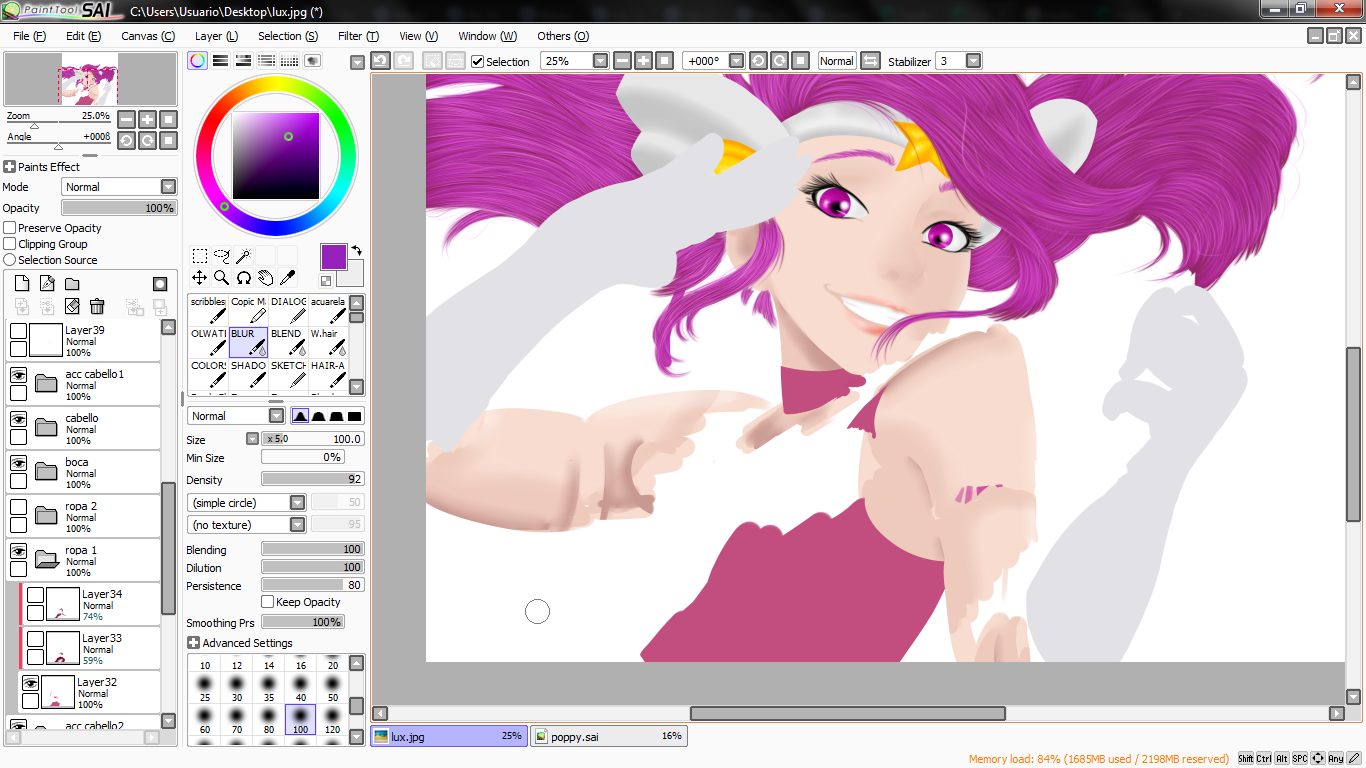Select the move tool
Viewport: 1366px width, 768px height.
click(200, 278)
